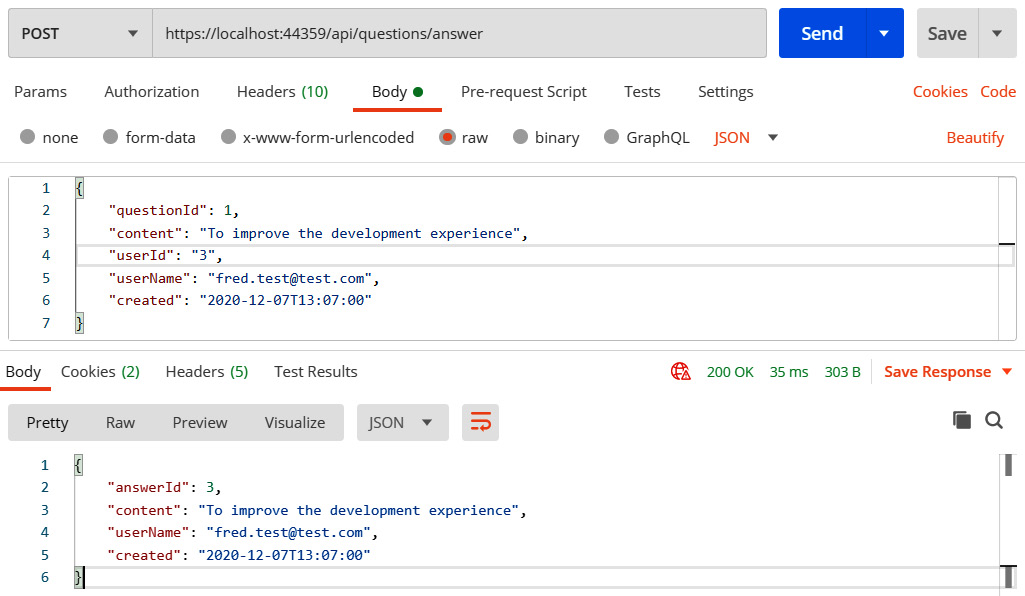Screen dimensions: 1025x596
Task: Open the POST method dropdown
Action: (x=80, y=34)
